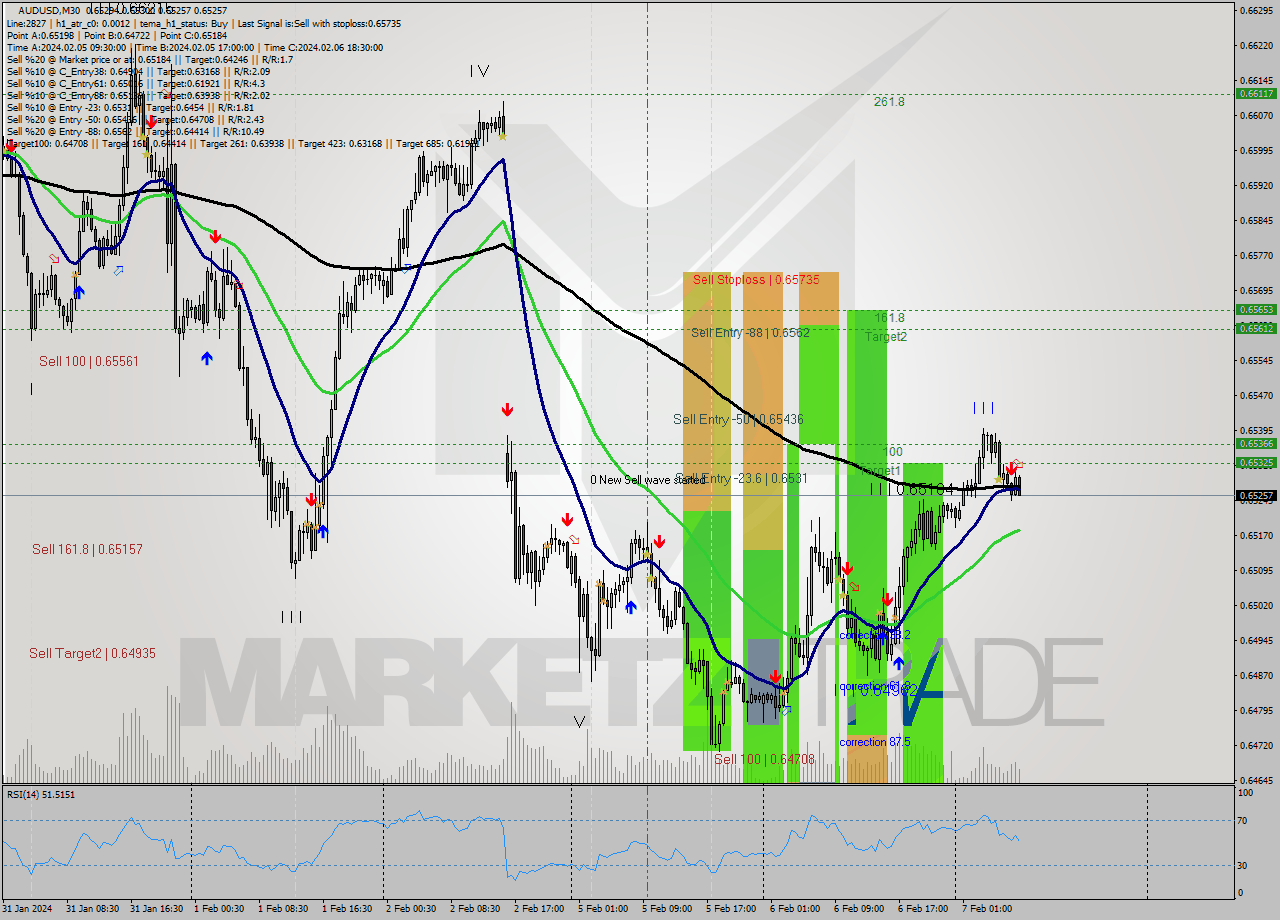This screenshot has height=920, width=1280.
Task: Click the '2 Feb 17:00' time axis label
Action: [538, 909]
